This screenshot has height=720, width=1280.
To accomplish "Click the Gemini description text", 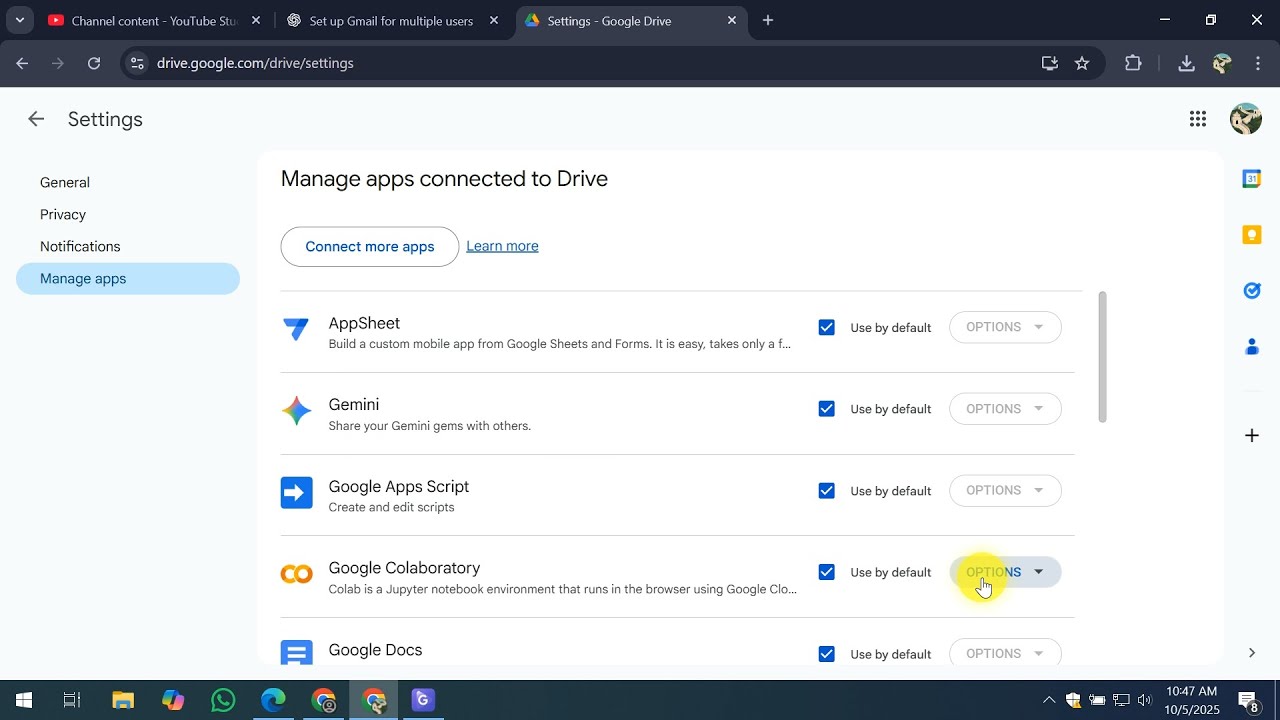I will pos(429,426).
